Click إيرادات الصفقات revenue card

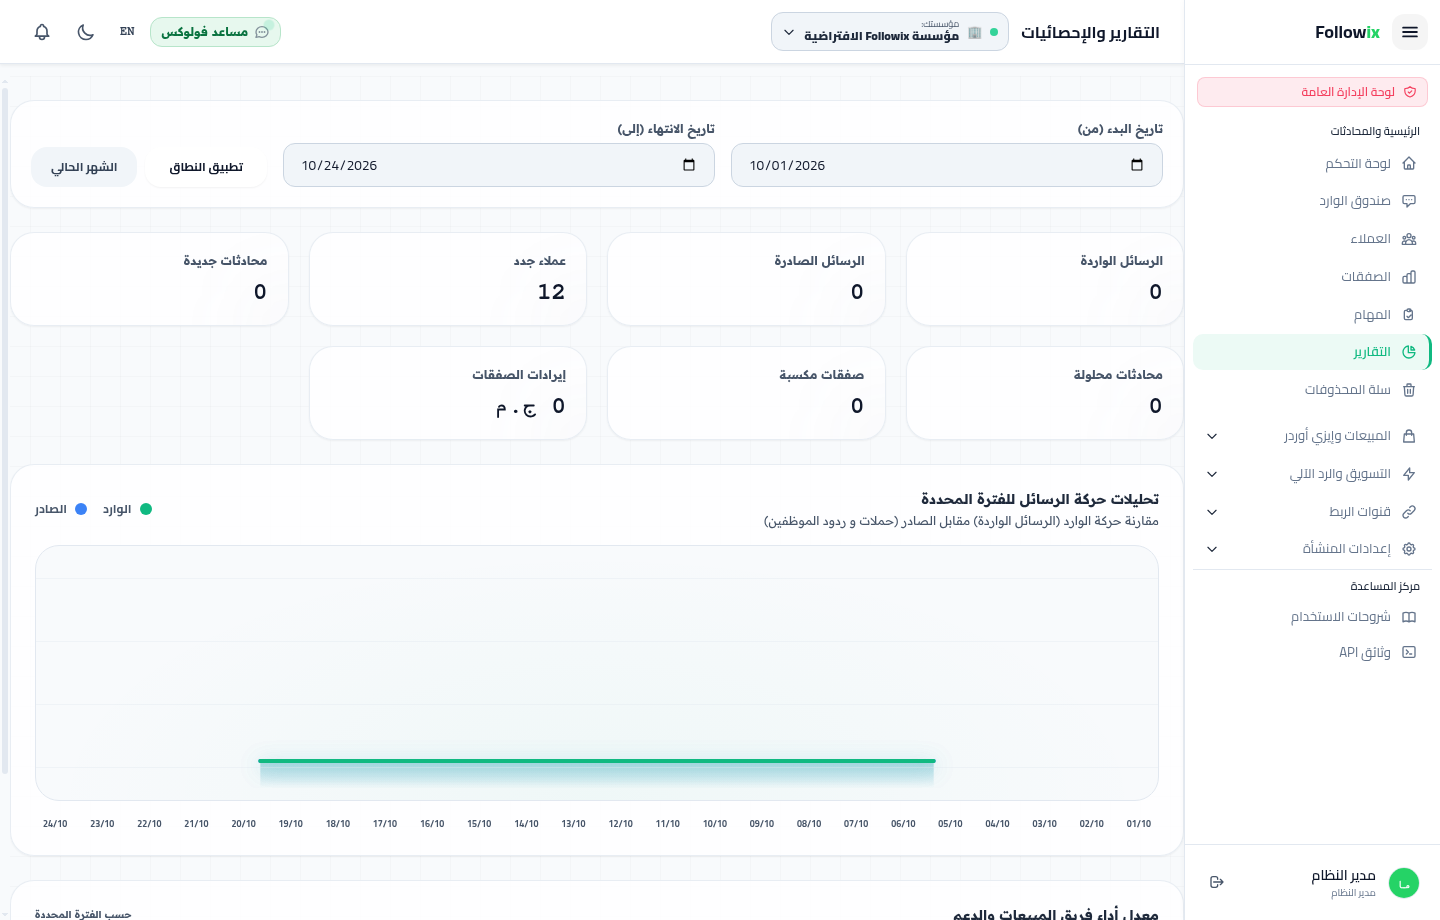coord(448,393)
